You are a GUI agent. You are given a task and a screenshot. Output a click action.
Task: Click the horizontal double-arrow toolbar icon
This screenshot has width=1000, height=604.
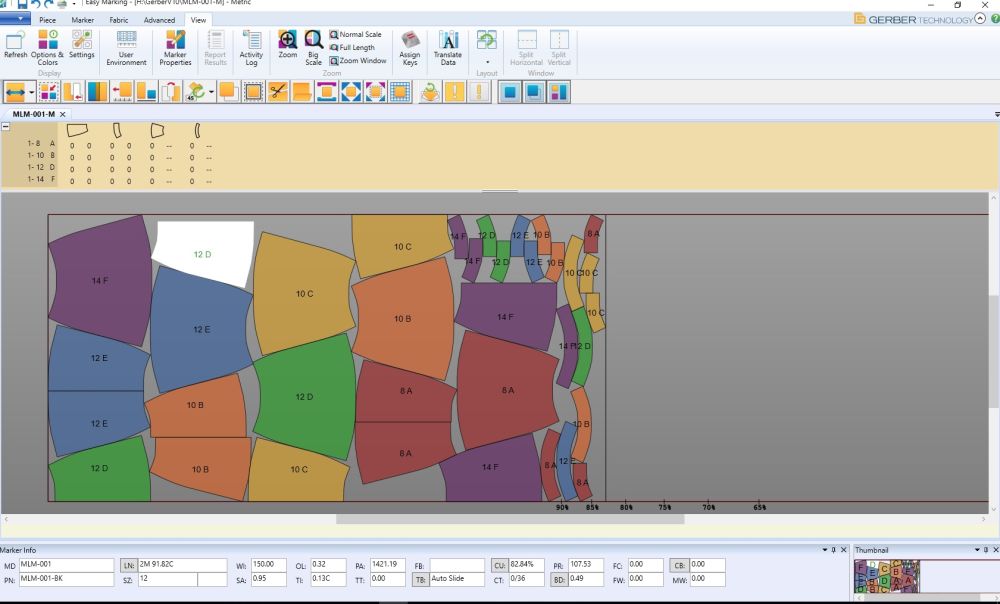15,92
